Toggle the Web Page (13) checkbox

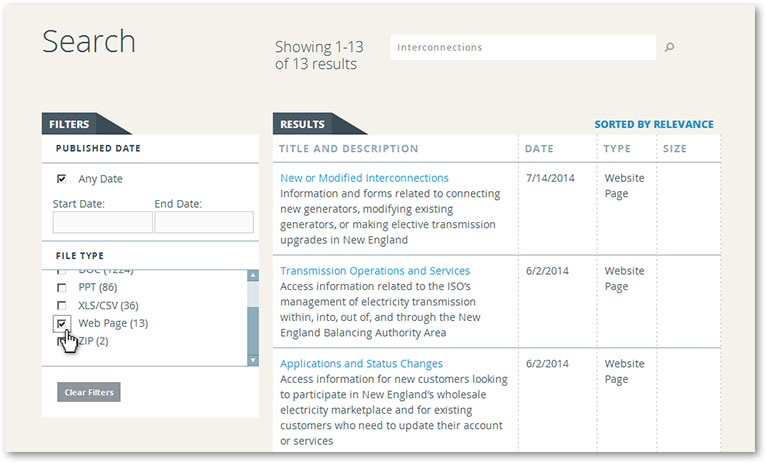62,323
